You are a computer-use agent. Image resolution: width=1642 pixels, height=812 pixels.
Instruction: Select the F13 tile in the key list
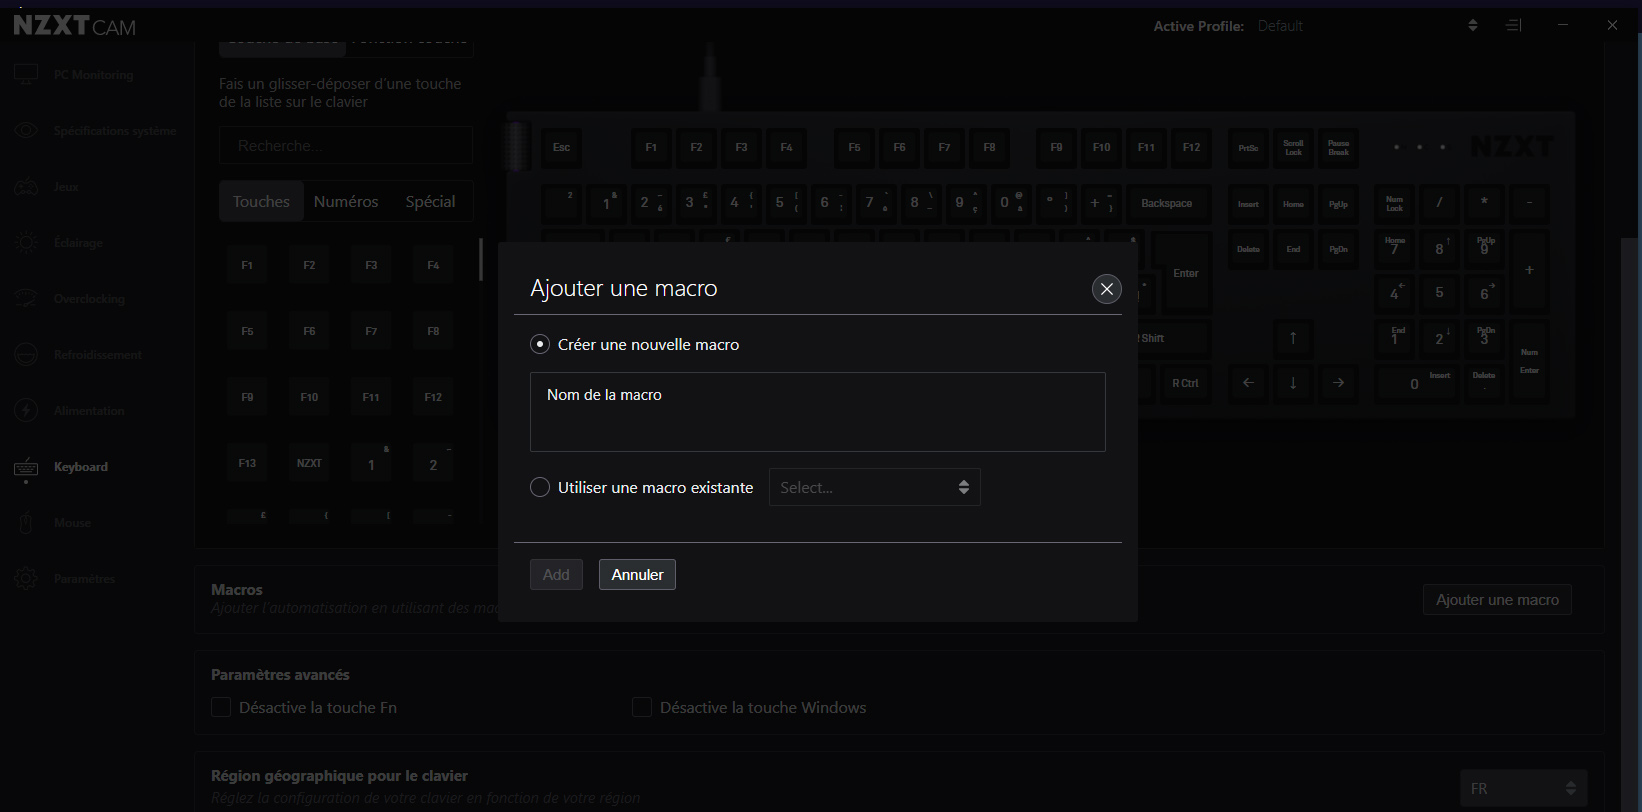(247, 463)
